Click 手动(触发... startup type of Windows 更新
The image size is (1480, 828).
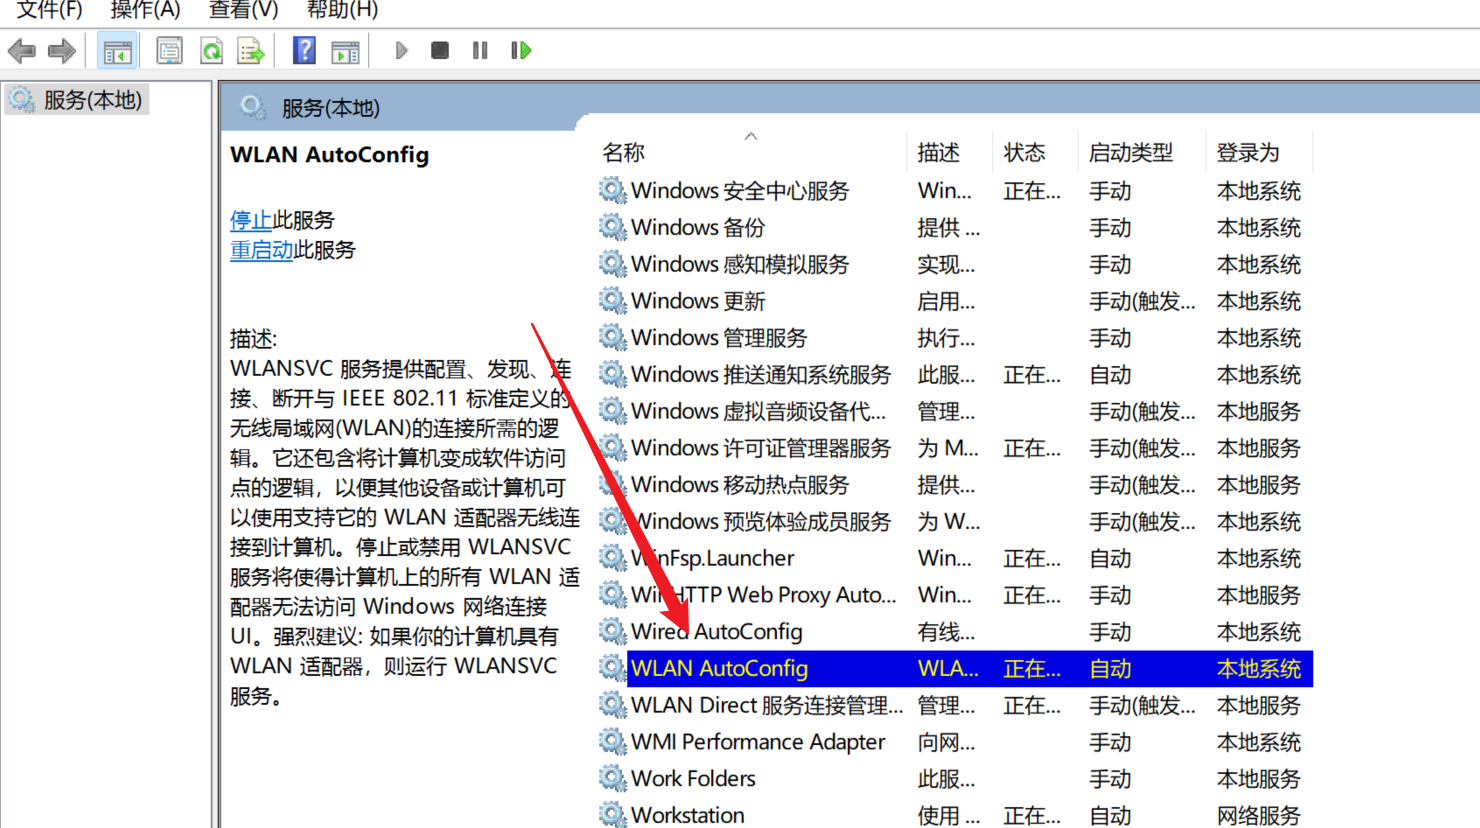(x=1142, y=300)
